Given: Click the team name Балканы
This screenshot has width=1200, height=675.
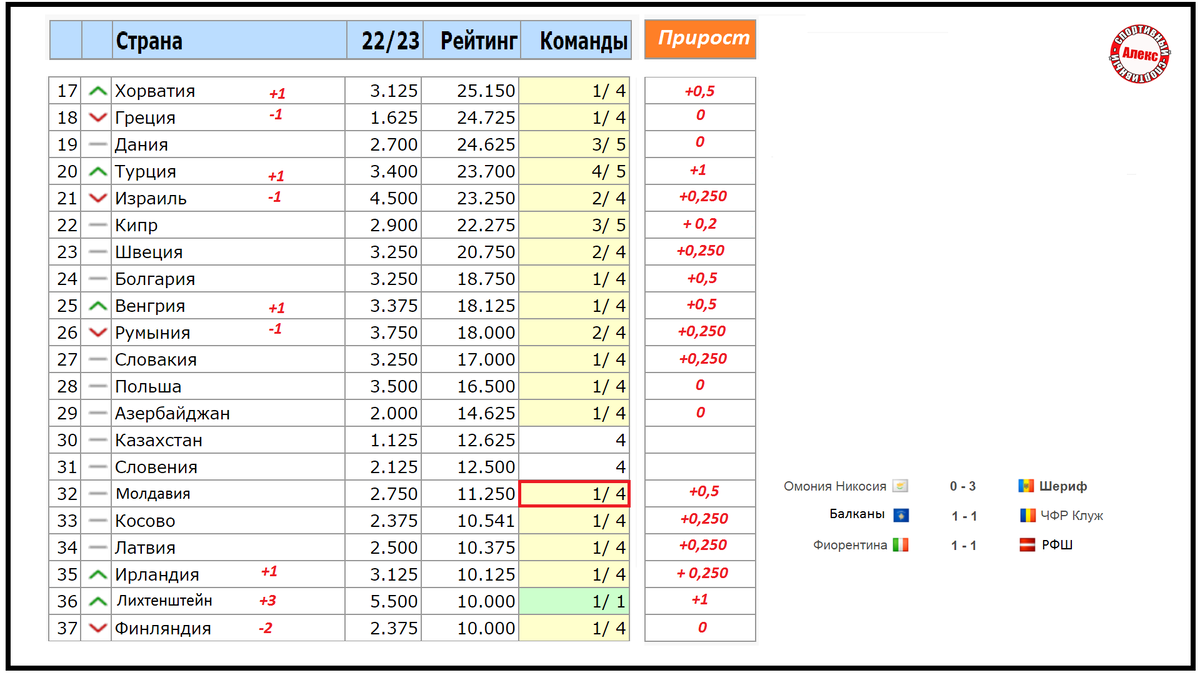Looking at the screenshot, I should [857, 516].
